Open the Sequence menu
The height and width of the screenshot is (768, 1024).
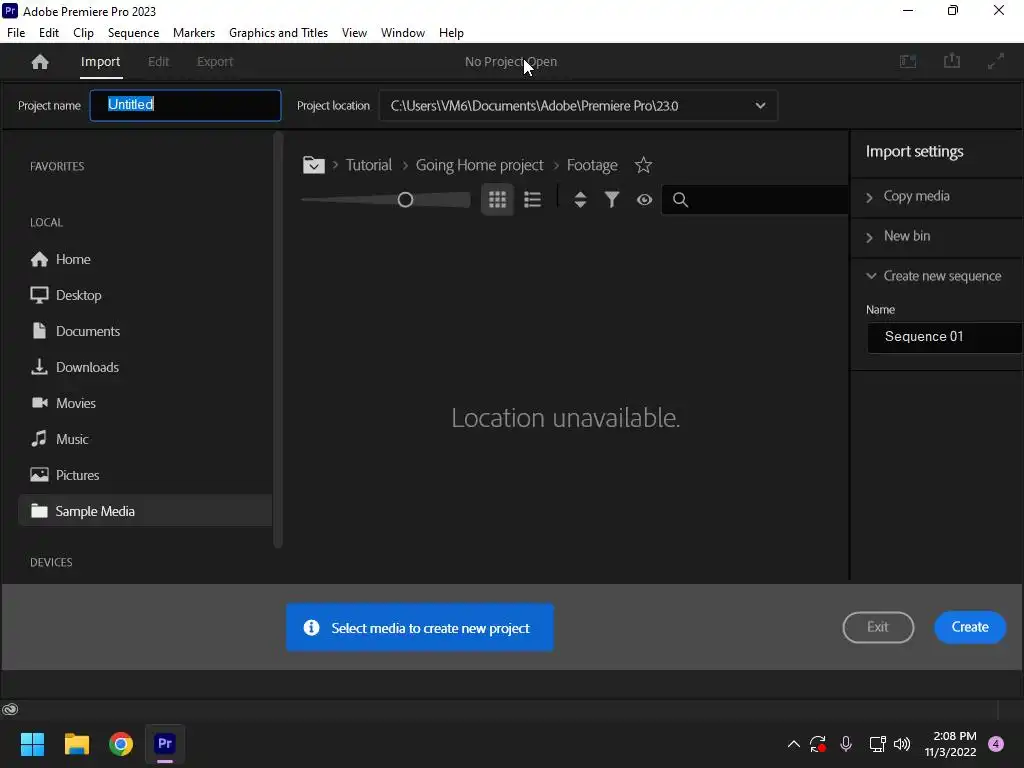pos(133,33)
